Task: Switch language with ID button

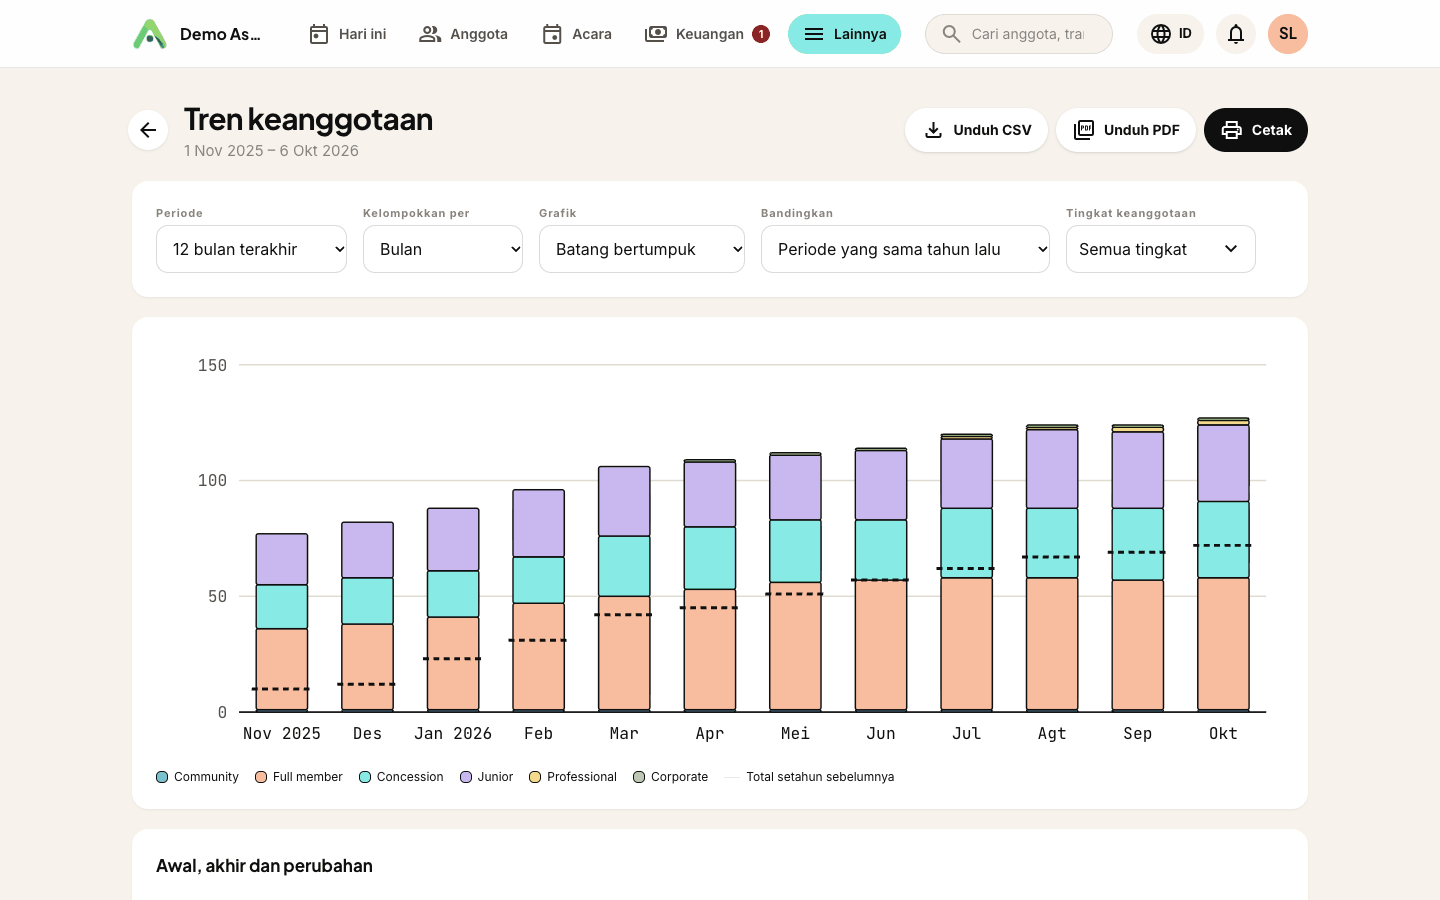Action: pos(1170,34)
